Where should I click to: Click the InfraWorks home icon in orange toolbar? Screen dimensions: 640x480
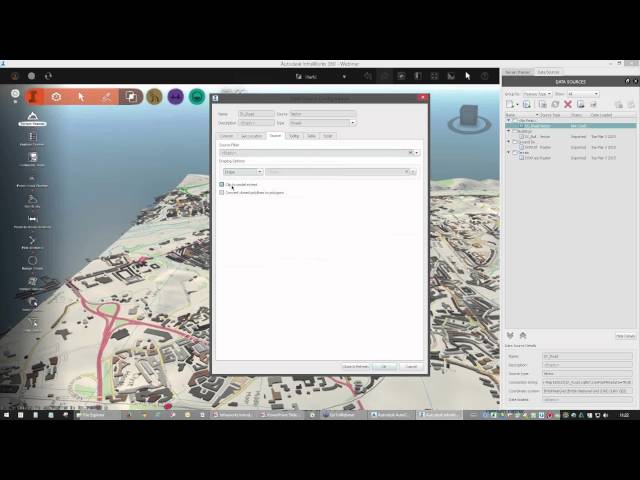point(35,97)
